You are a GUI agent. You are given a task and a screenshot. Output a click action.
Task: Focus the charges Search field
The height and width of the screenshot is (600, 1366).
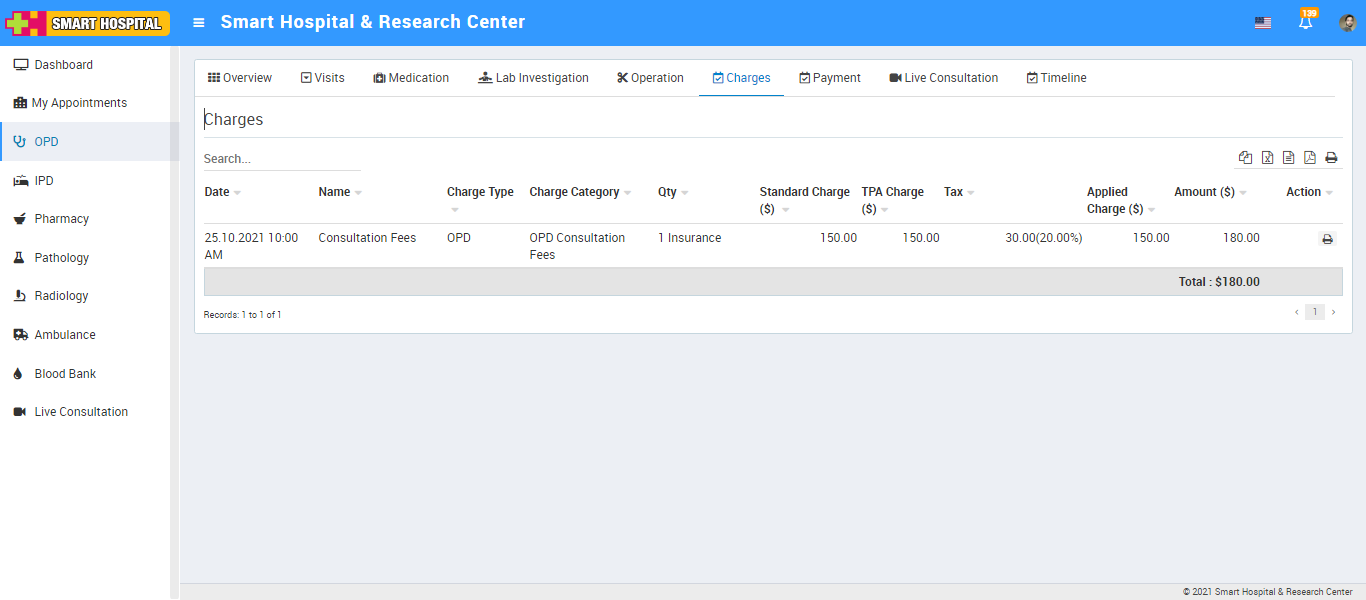282,159
